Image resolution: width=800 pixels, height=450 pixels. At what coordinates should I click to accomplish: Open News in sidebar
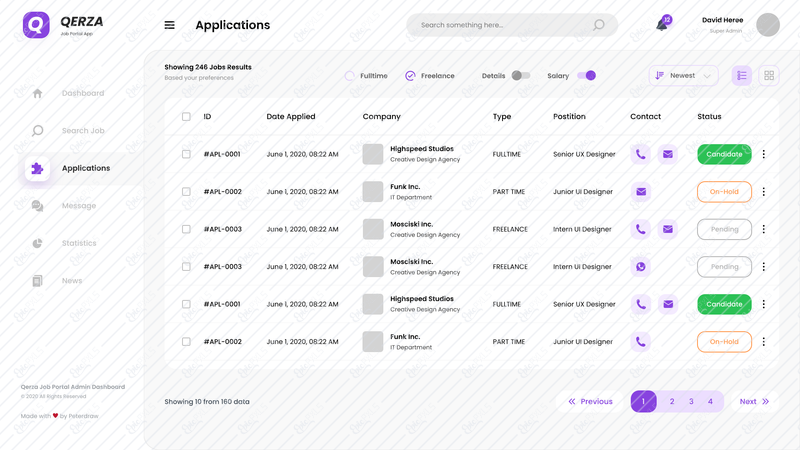pos(72,281)
